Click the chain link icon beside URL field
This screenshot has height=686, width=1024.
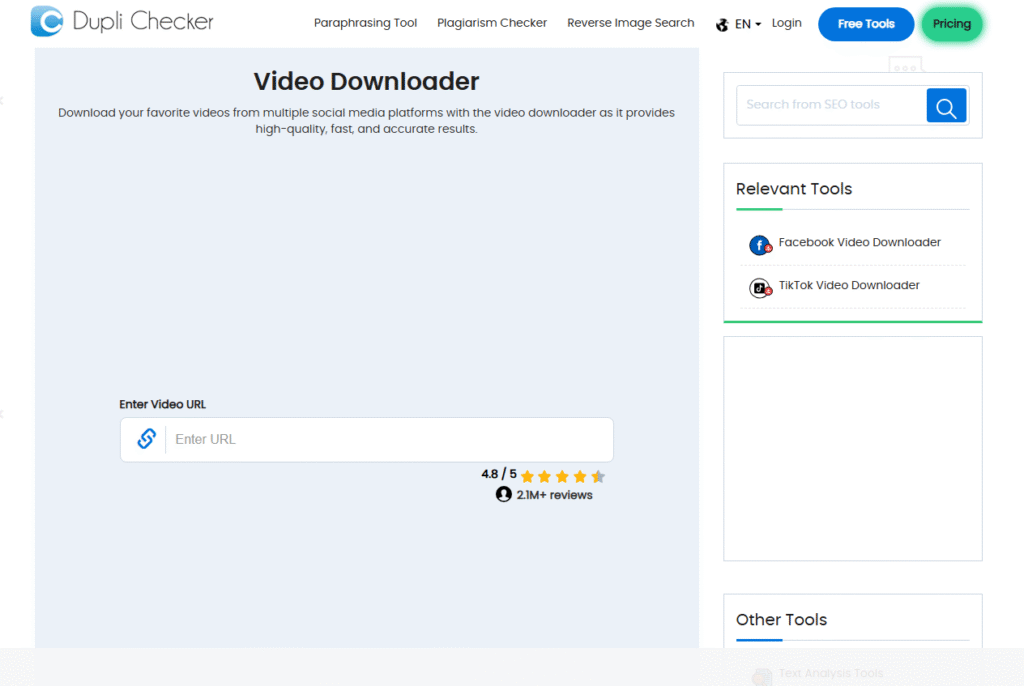click(146, 439)
